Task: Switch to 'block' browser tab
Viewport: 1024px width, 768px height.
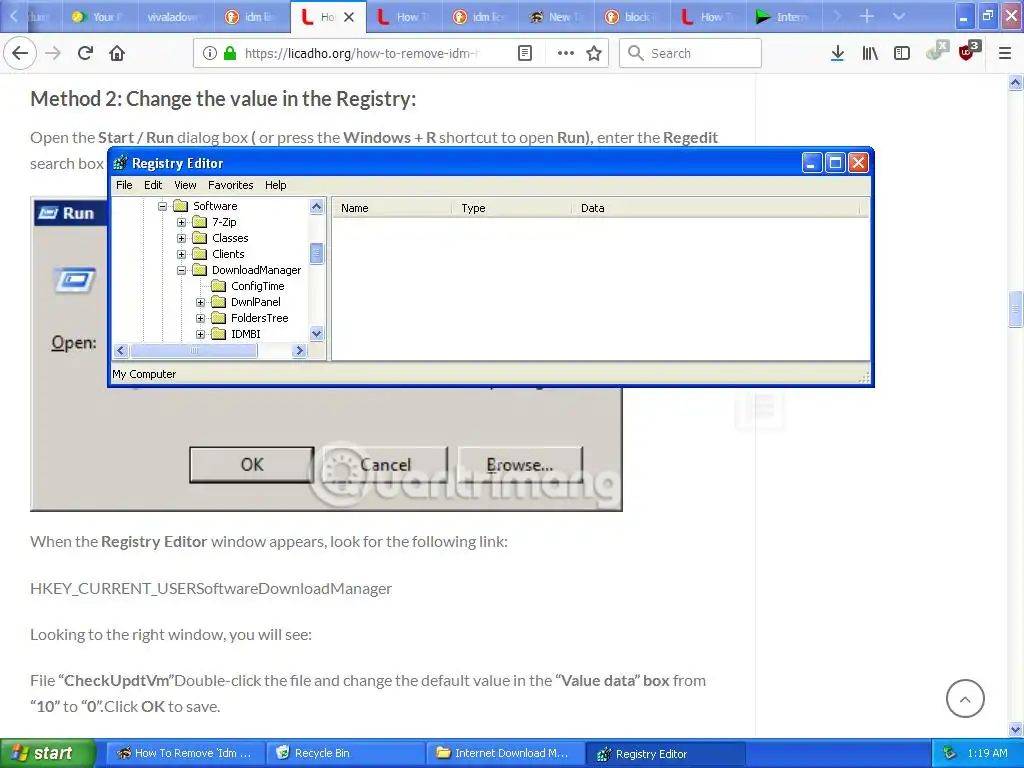Action: 632,17
